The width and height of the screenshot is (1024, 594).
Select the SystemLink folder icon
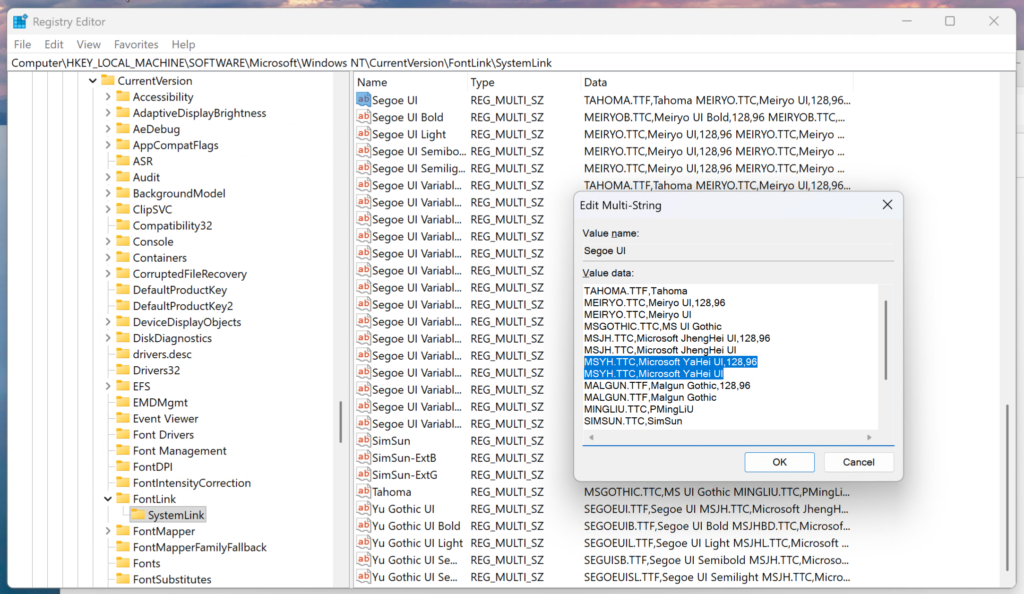[x=138, y=515]
